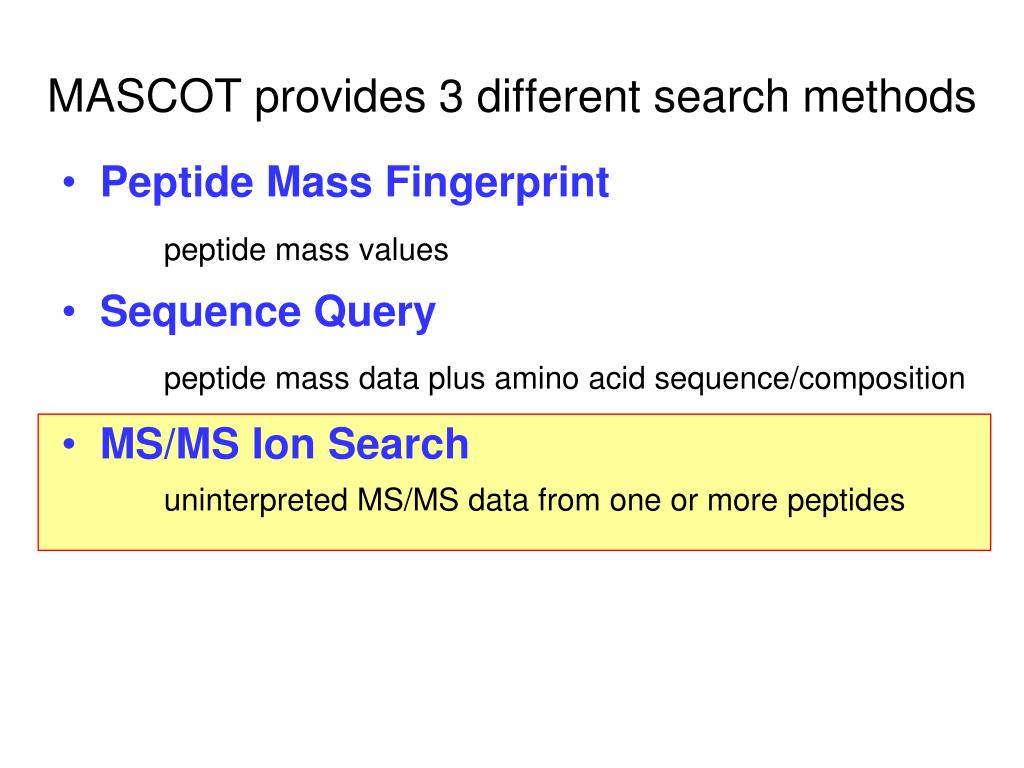Click the bullet beside Peptide Mass Fingerprint
This screenshot has height=768, width=1024.
coord(69,182)
